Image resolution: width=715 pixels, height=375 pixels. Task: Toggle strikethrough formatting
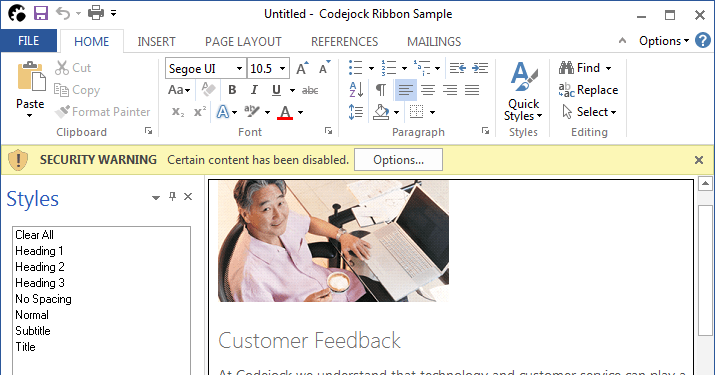[x=310, y=90]
